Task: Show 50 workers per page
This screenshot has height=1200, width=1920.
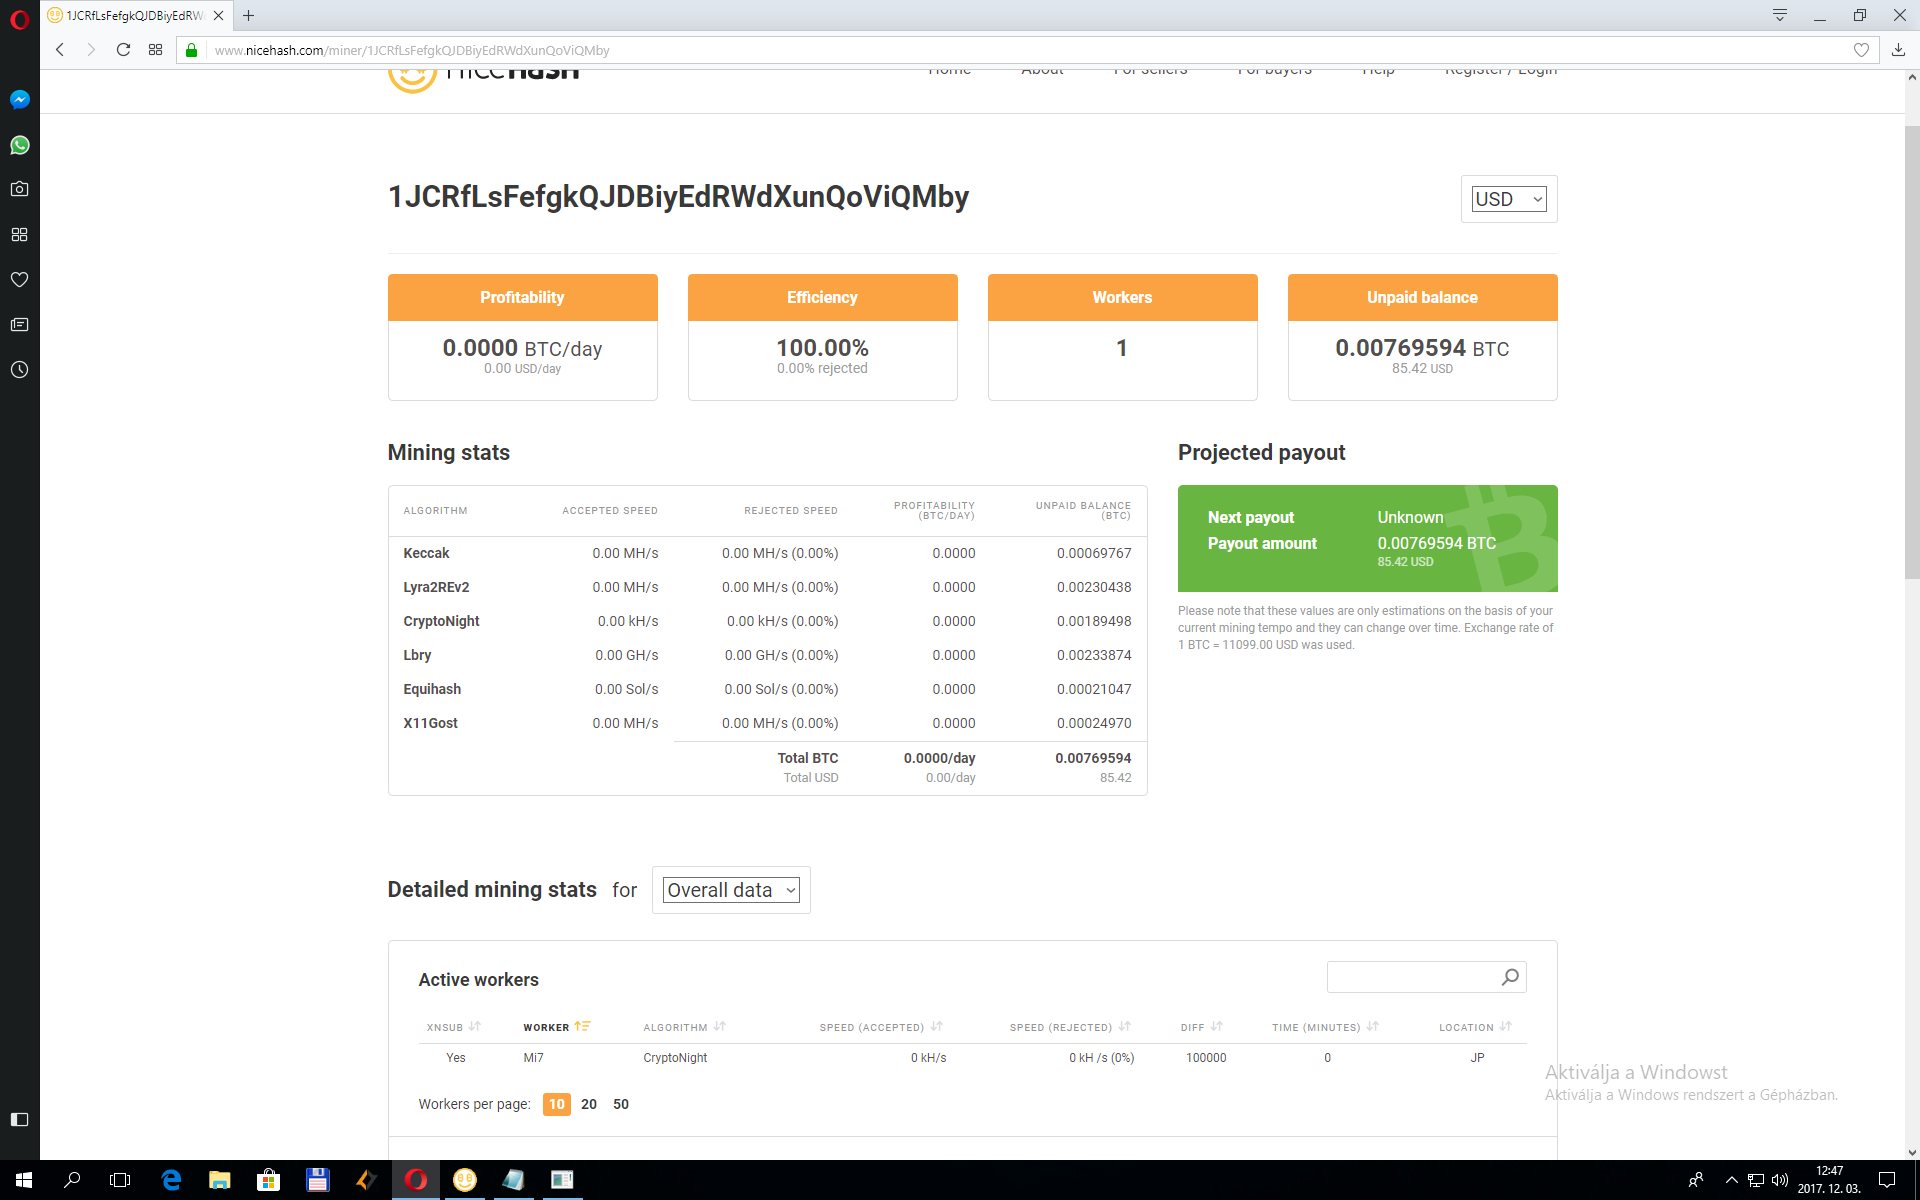Action: [621, 1104]
